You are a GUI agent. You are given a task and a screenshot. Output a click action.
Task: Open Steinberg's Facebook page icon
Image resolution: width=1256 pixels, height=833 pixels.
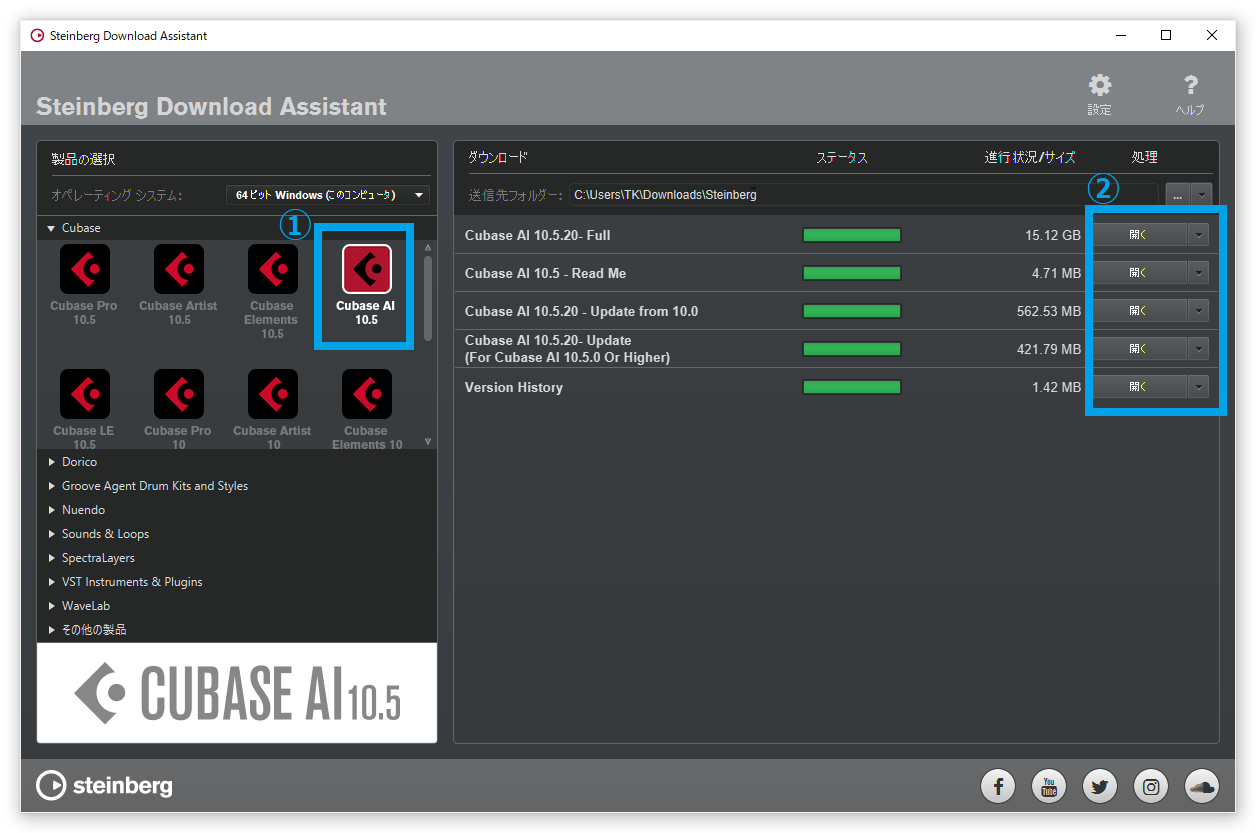[998, 786]
